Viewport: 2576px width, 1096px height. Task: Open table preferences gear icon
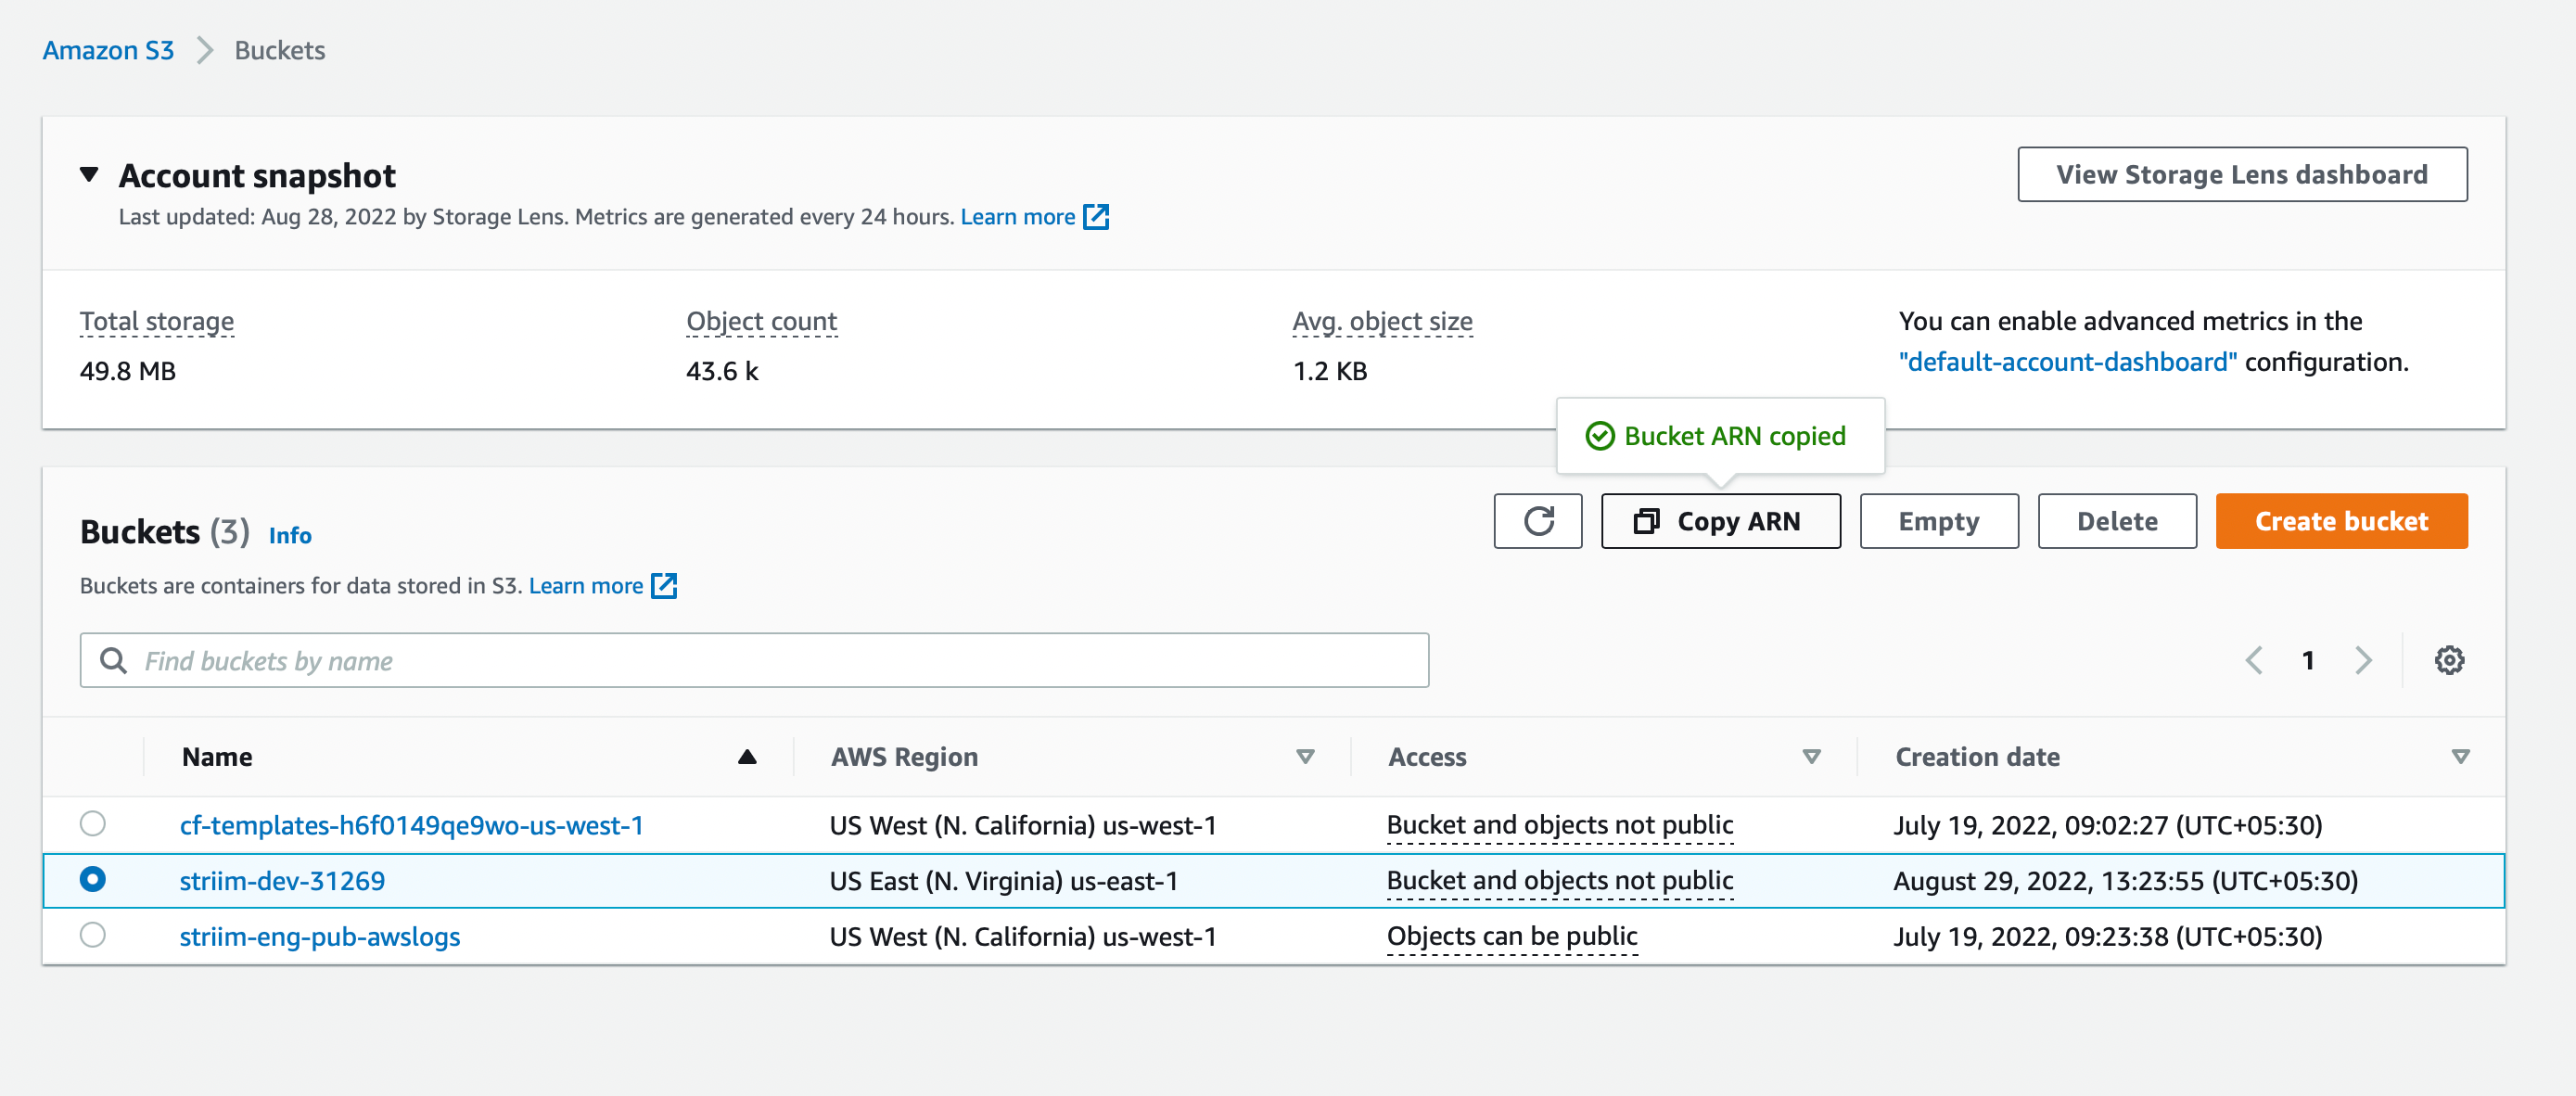[x=2448, y=660]
